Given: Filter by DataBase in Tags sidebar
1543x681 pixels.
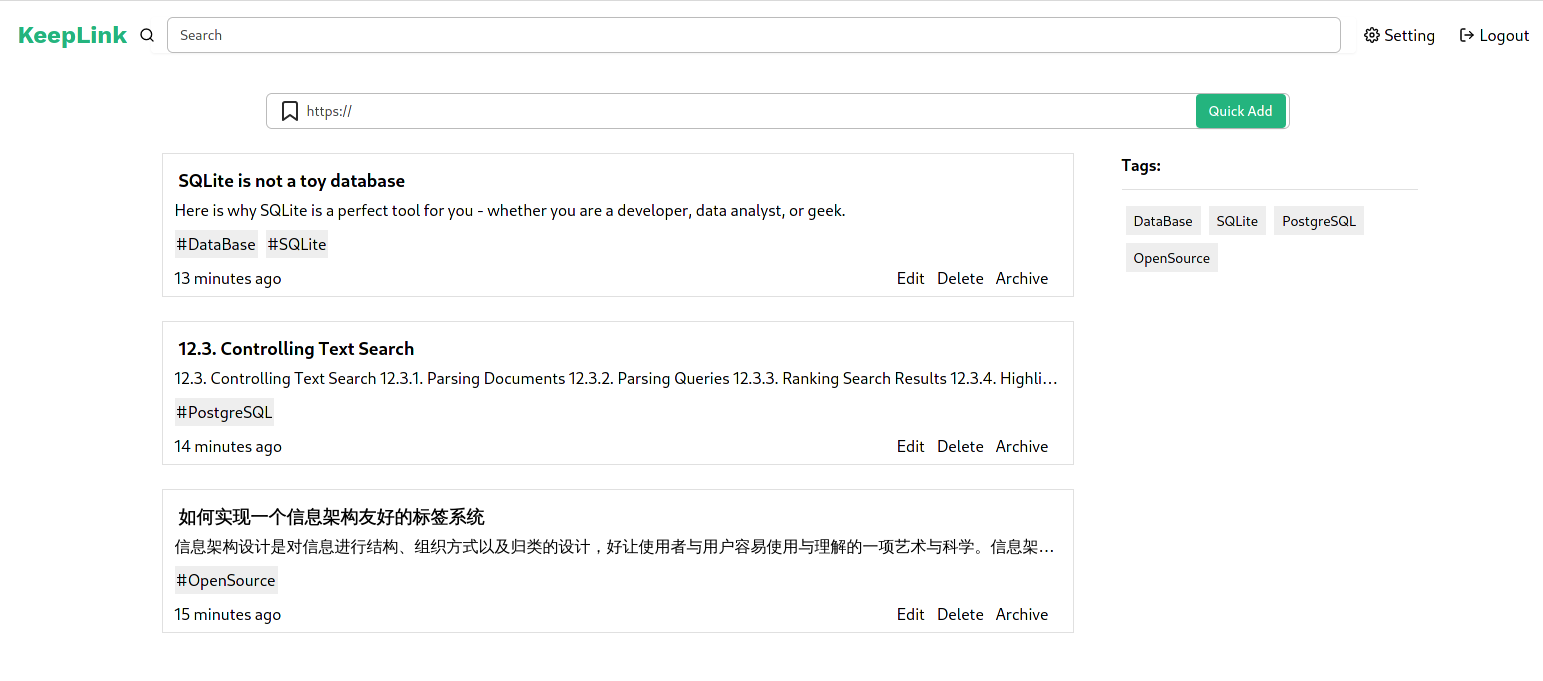Looking at the screenshot, I should [1163, 221].
